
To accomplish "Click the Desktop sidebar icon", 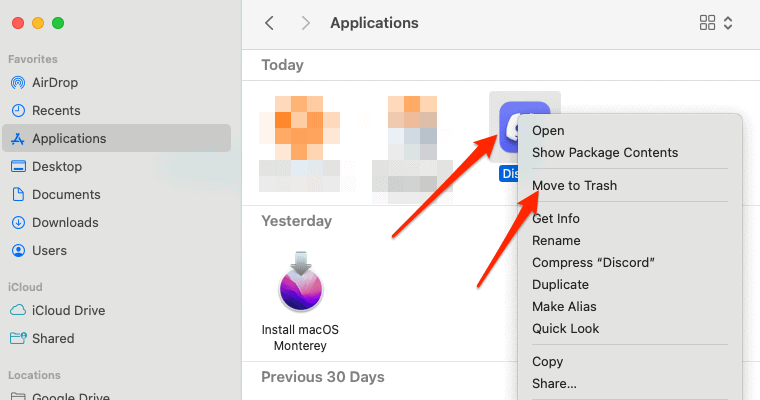I will coord(18,167).
